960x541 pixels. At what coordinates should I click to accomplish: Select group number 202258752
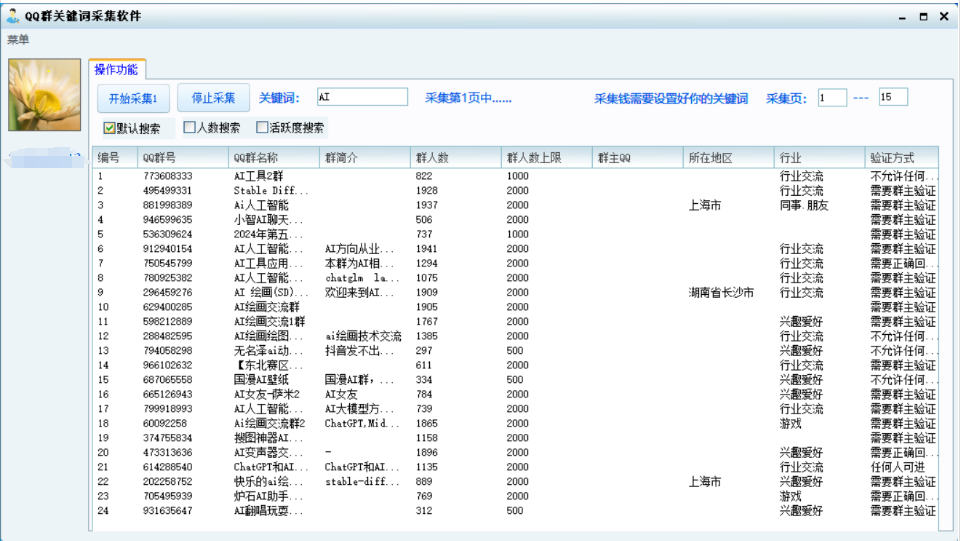tap(168, 482)
